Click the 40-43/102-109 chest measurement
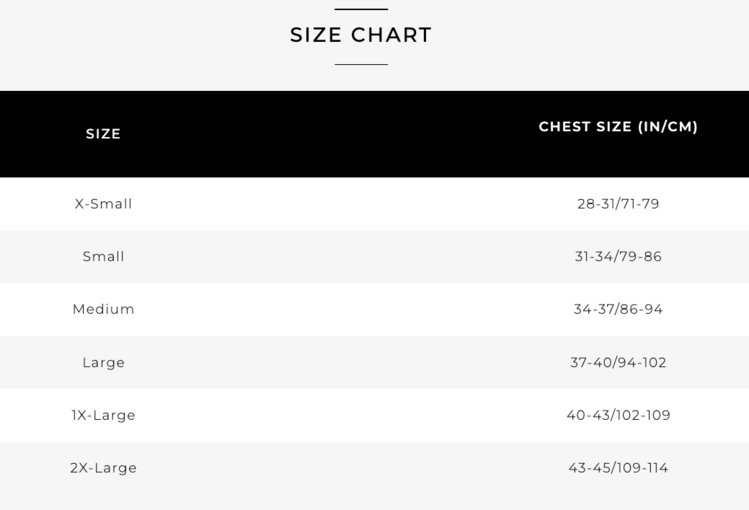 pos(618,416)
